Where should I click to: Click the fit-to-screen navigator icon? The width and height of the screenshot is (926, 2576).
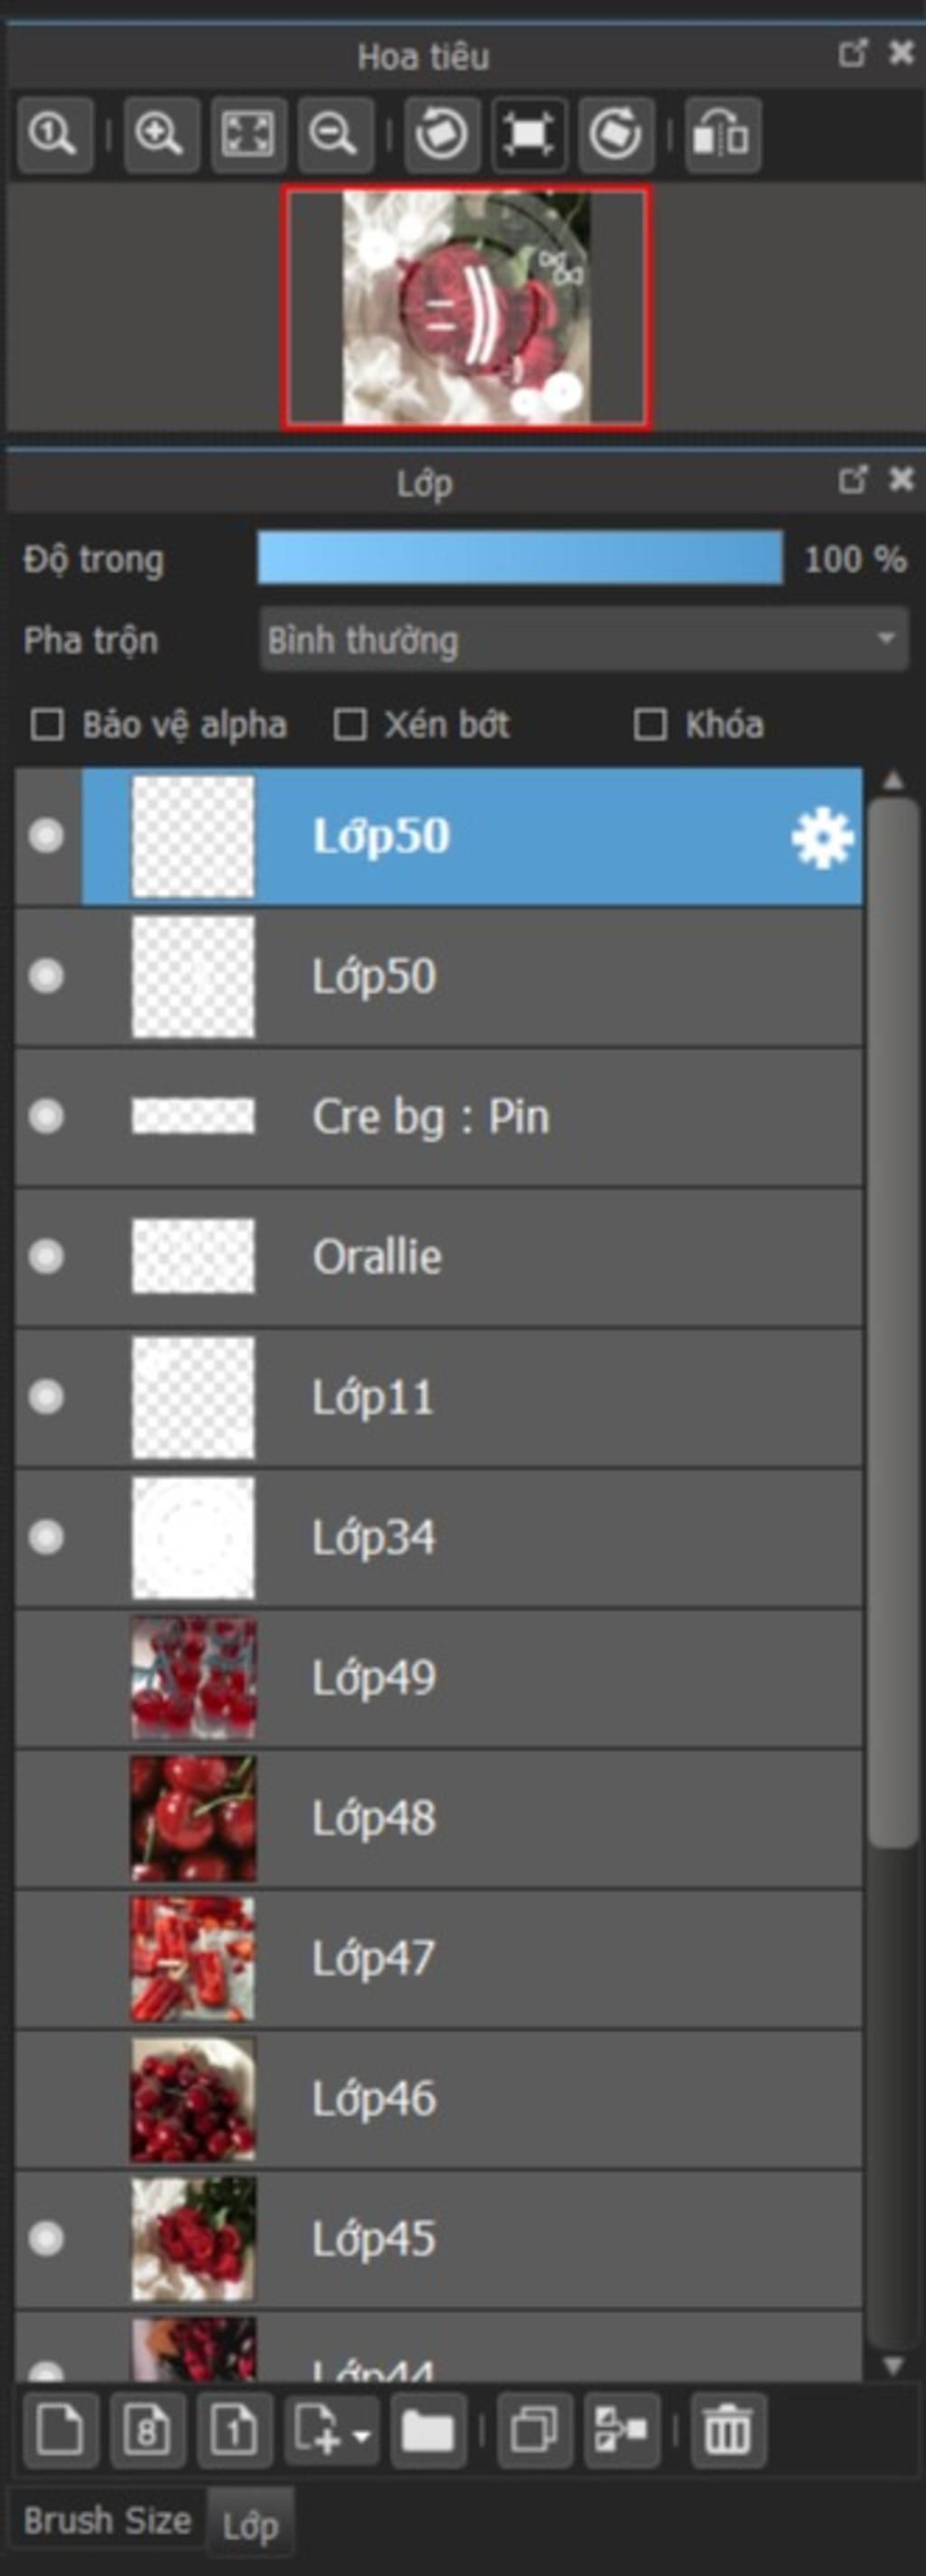pos(248,134)
